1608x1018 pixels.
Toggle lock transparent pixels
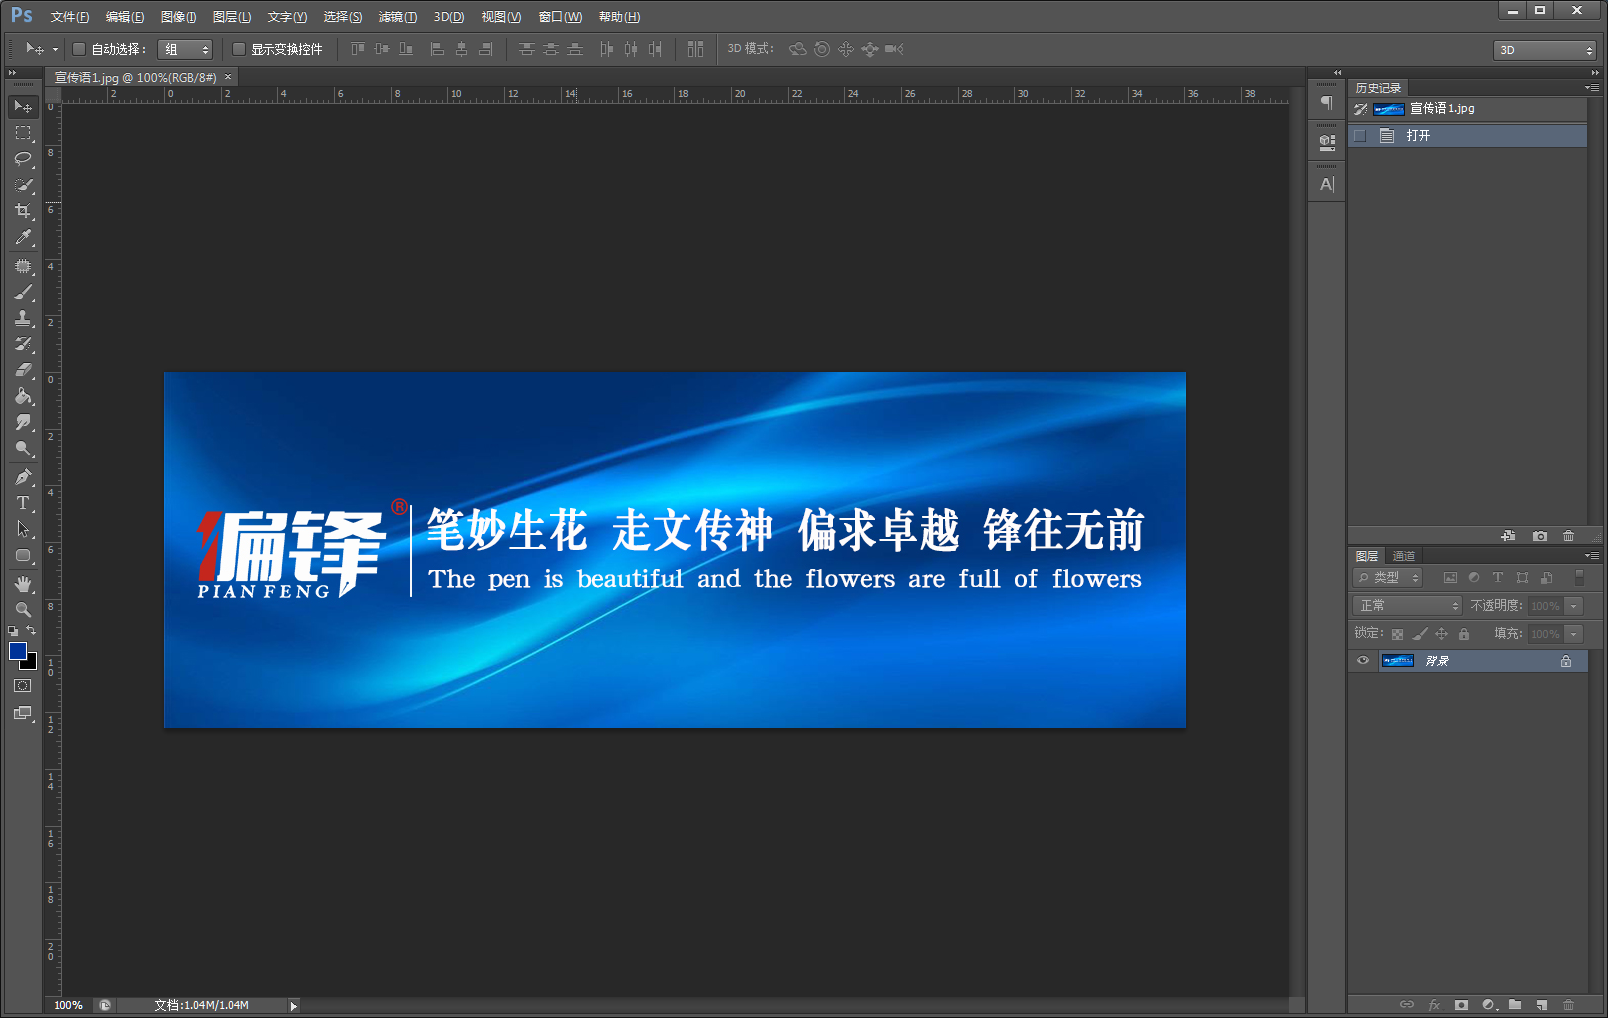click(1397, 634)
